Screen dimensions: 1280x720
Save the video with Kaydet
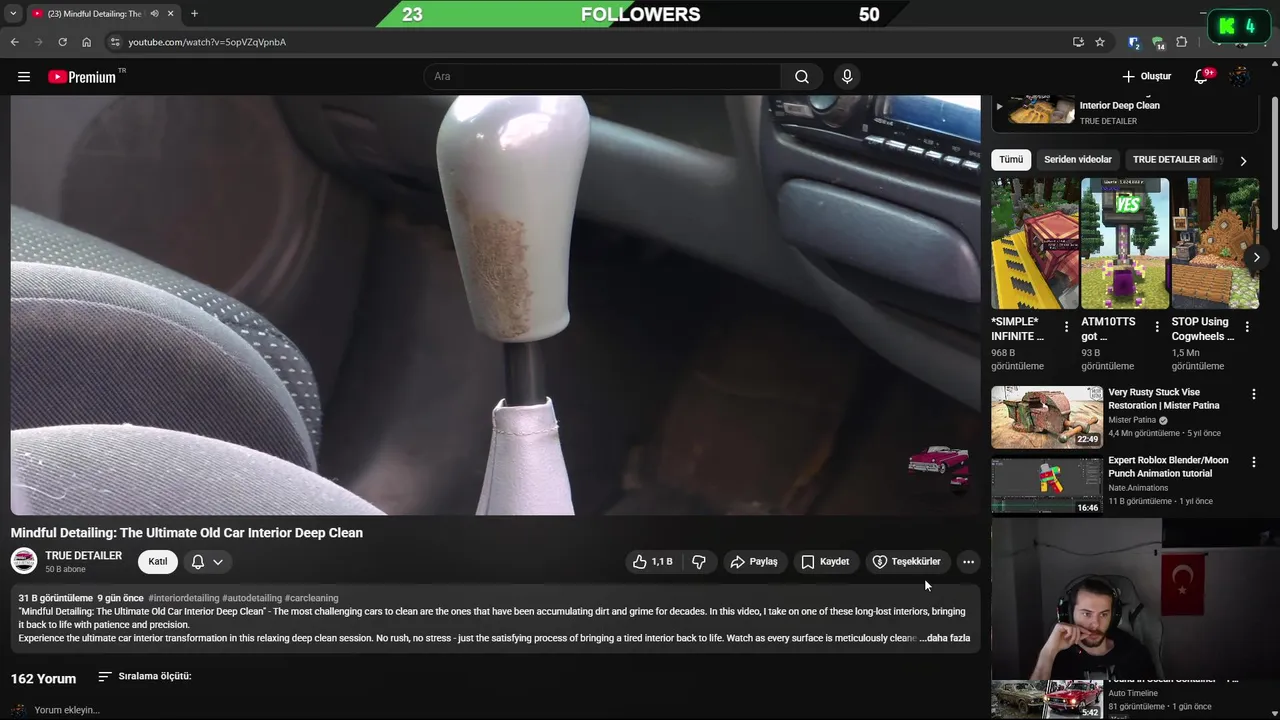click(826, 562)
